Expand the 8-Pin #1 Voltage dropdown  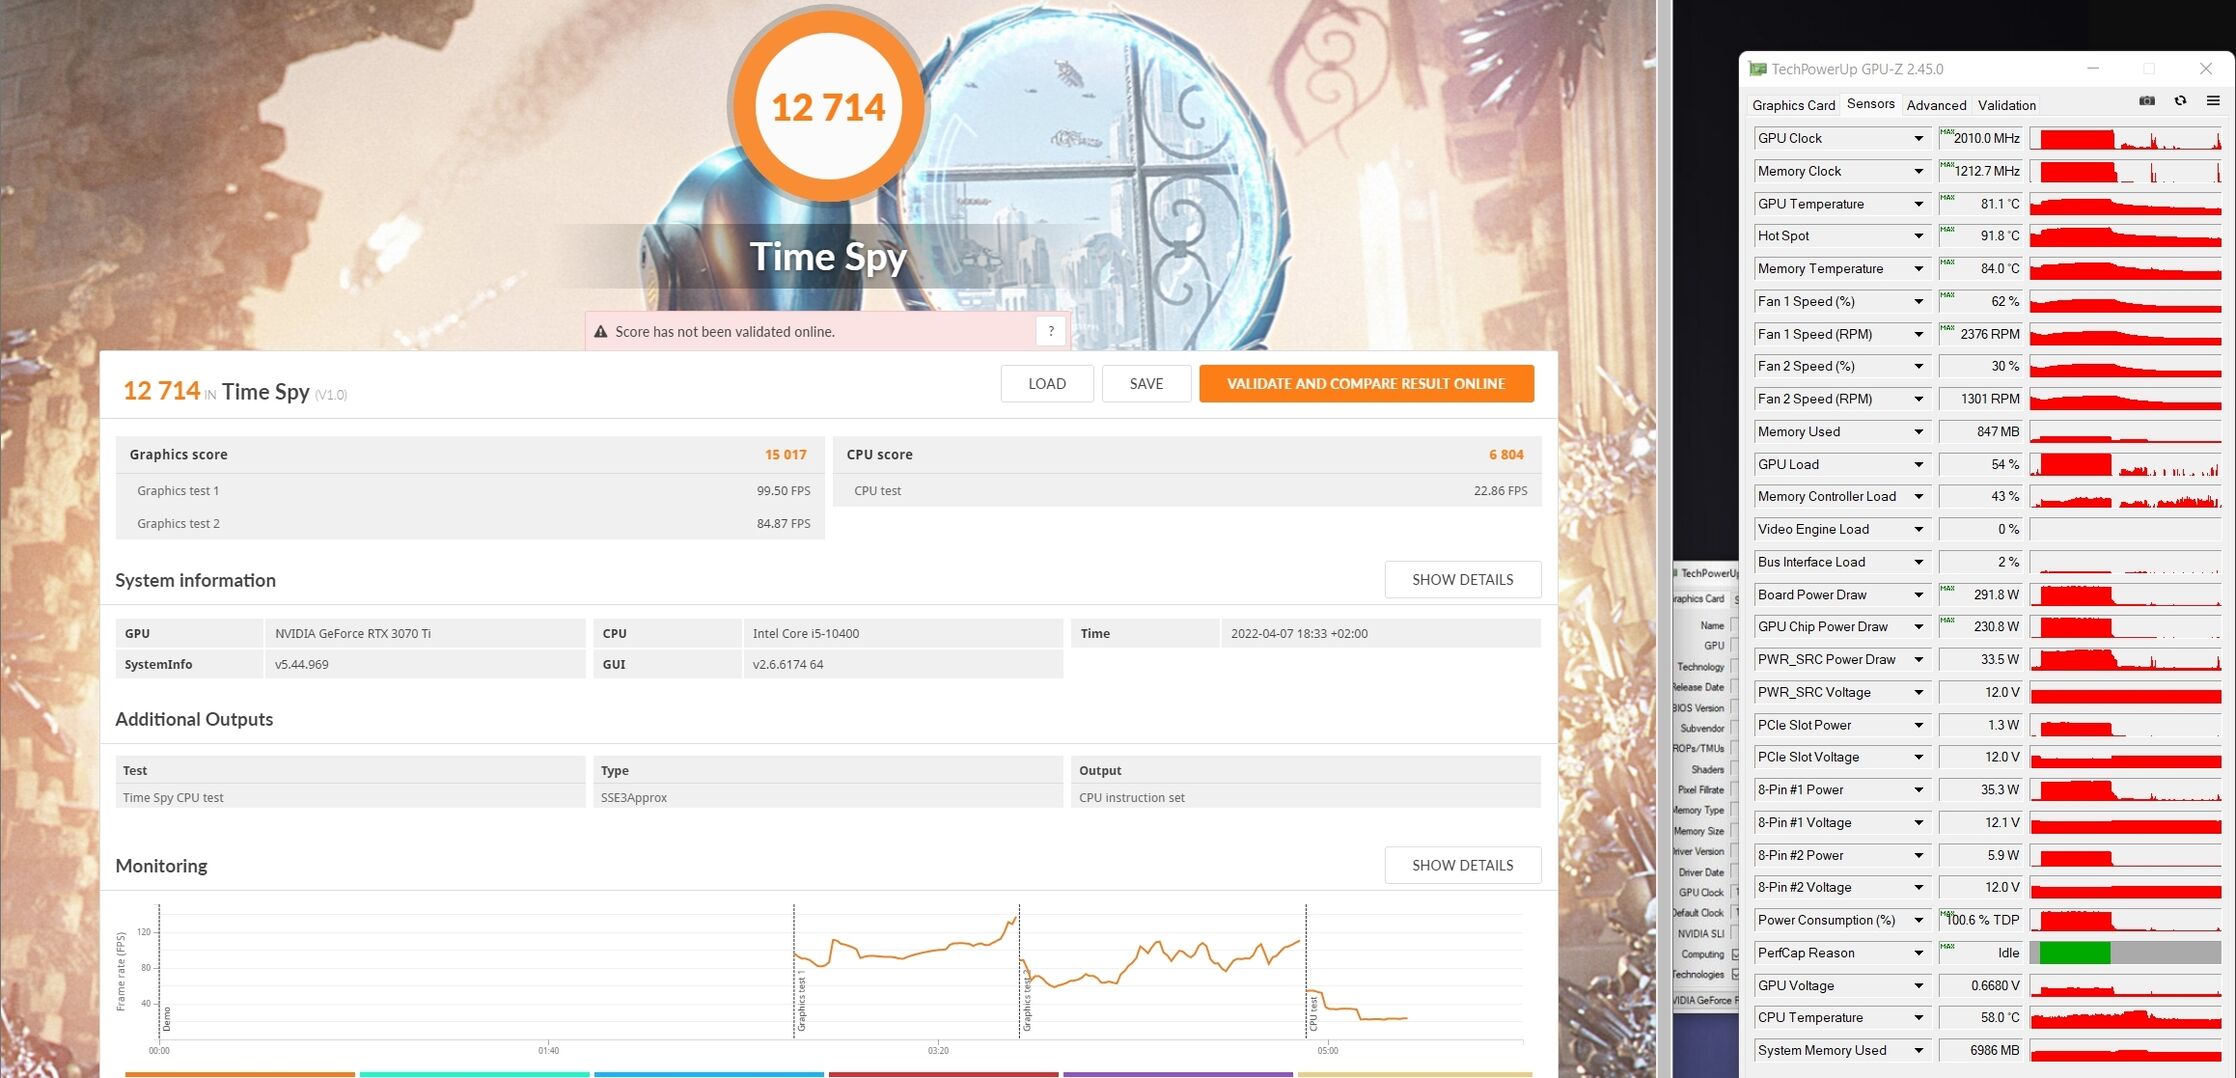click(1918, 823)
